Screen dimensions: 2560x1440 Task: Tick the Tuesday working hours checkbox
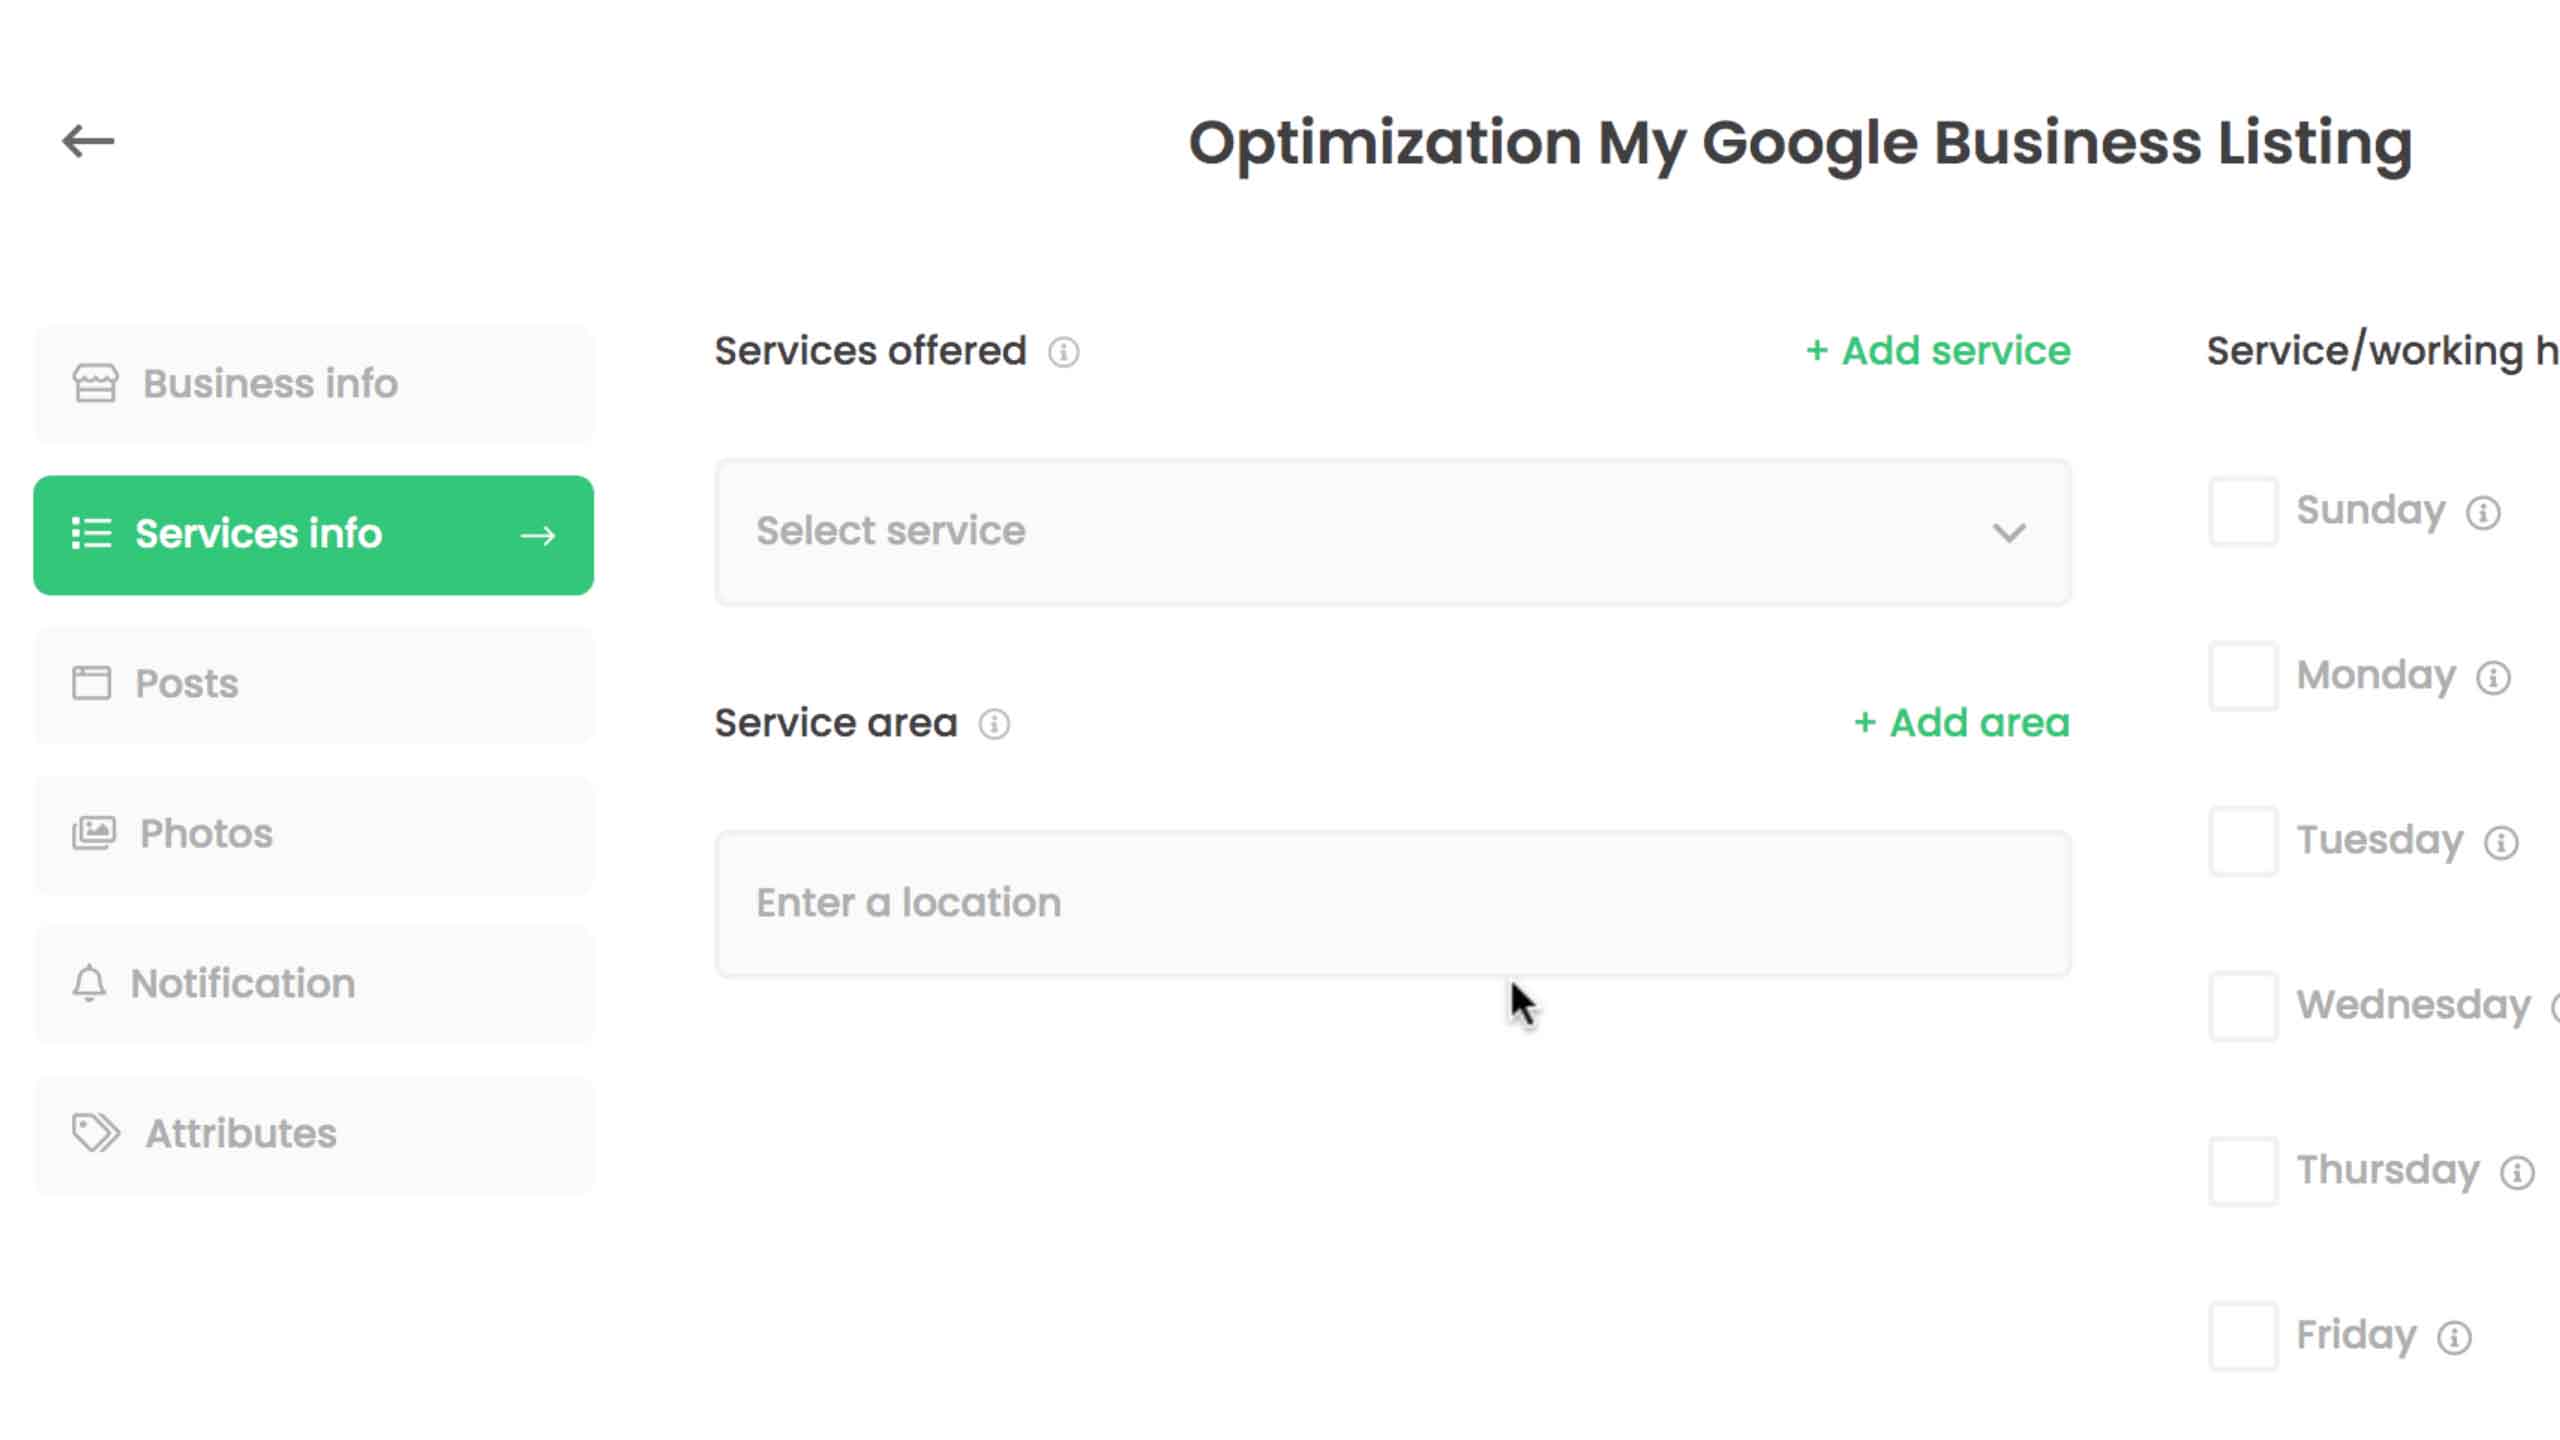tap(2243, 841)
